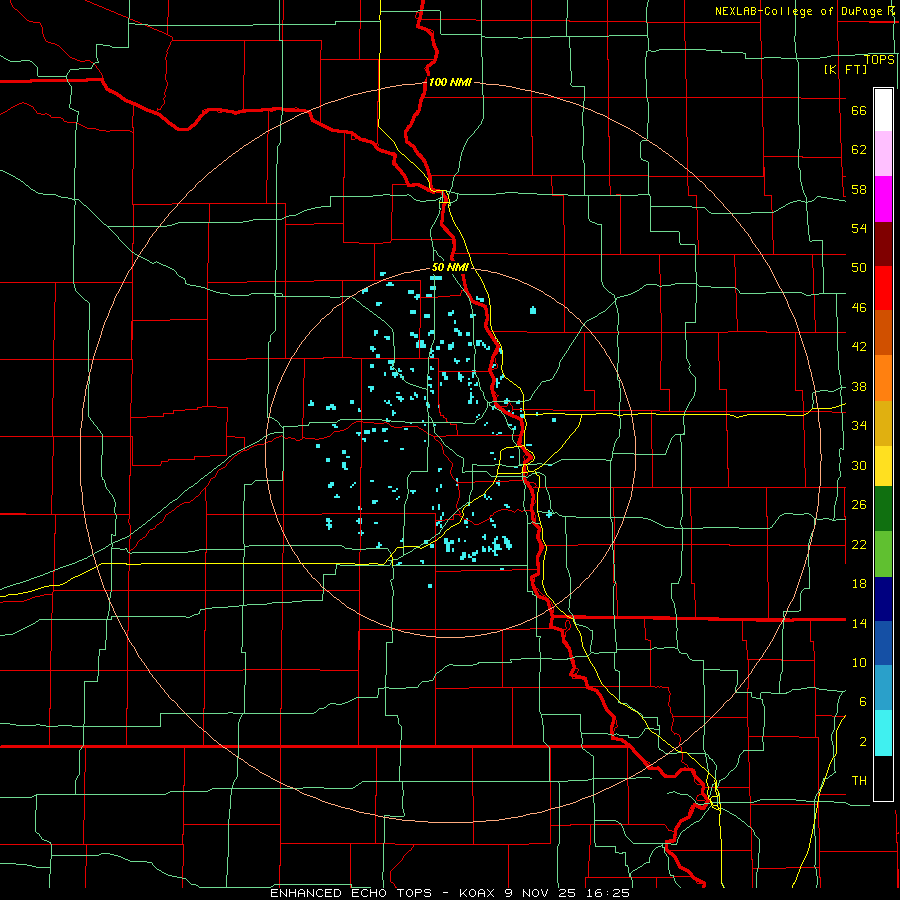Click the navy blue swatch between 18 and 14

coord(883,599)
